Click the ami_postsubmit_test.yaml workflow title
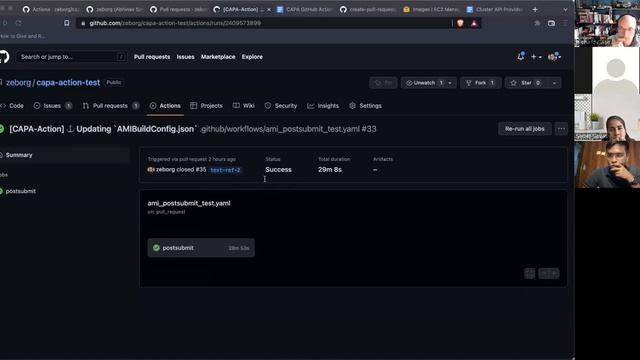 tap(189, 203)
